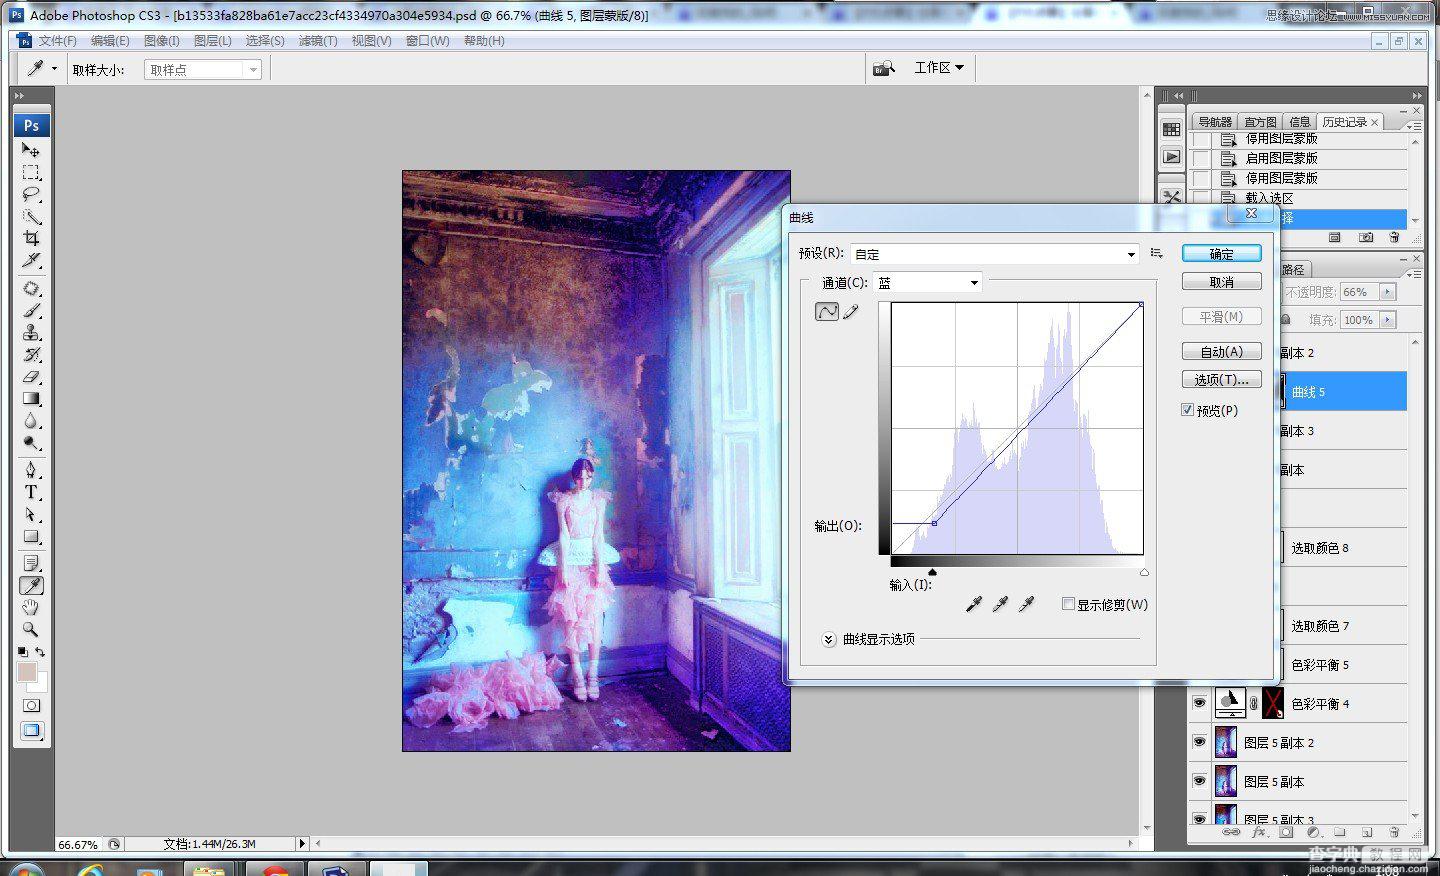Select the Move tool
Image resolution: width=1440 pixels, height=876 pixels.
click(31, 150)
